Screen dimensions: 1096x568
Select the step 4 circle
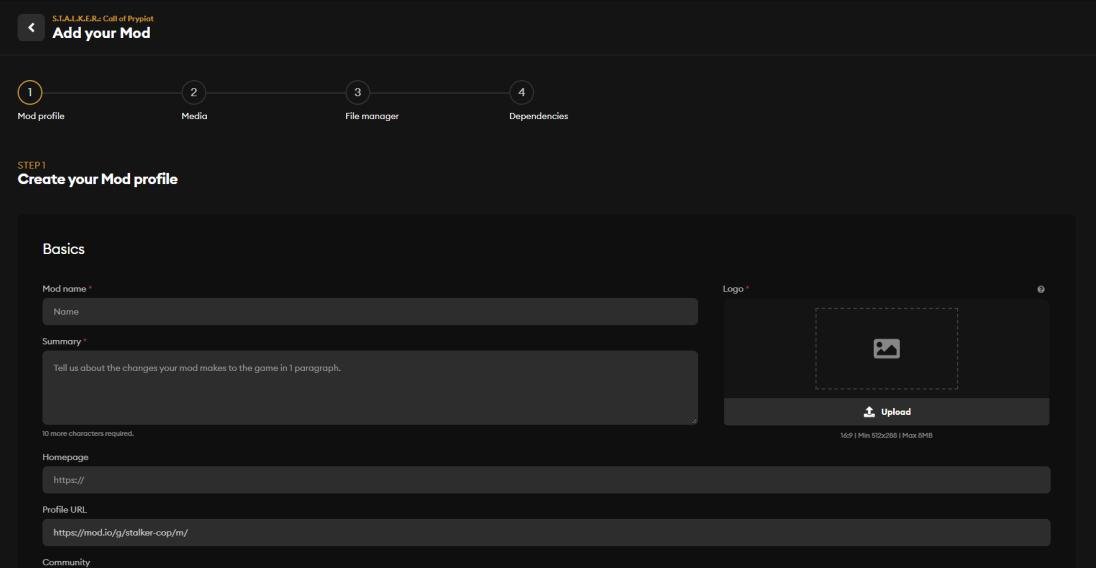pos(521,92)
